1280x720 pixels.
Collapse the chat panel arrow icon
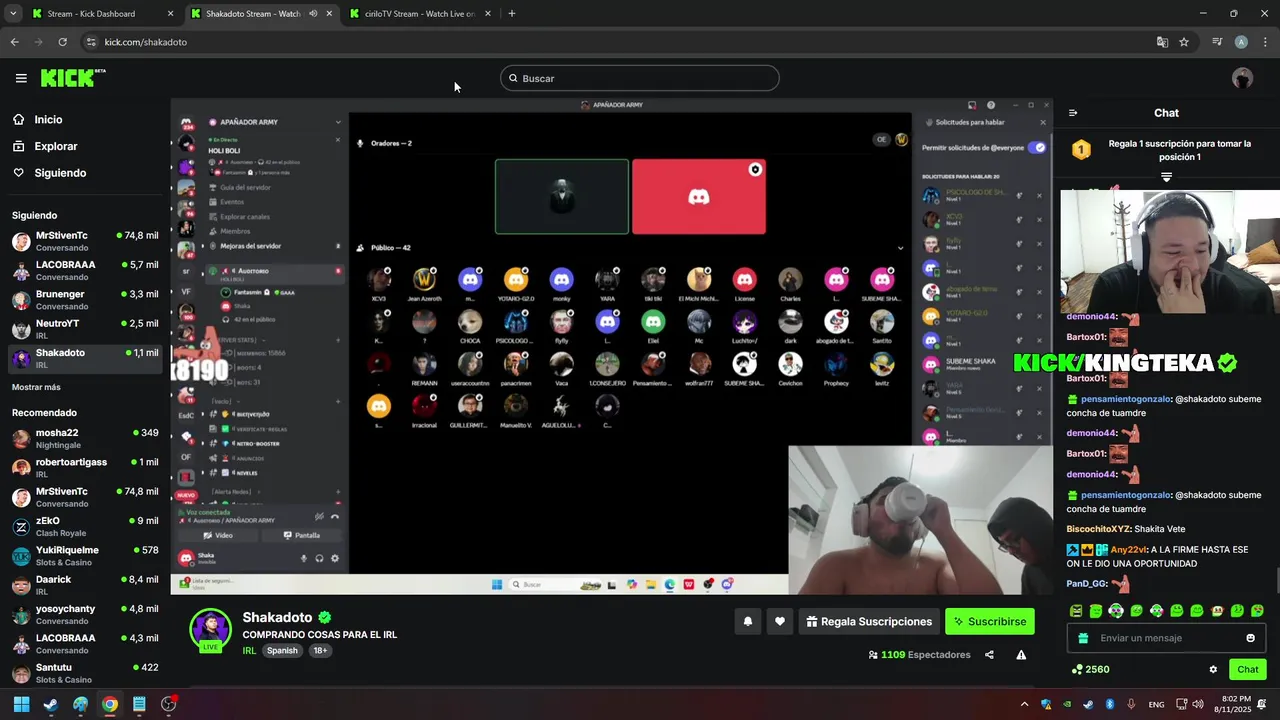click(x=1073, y=113)
